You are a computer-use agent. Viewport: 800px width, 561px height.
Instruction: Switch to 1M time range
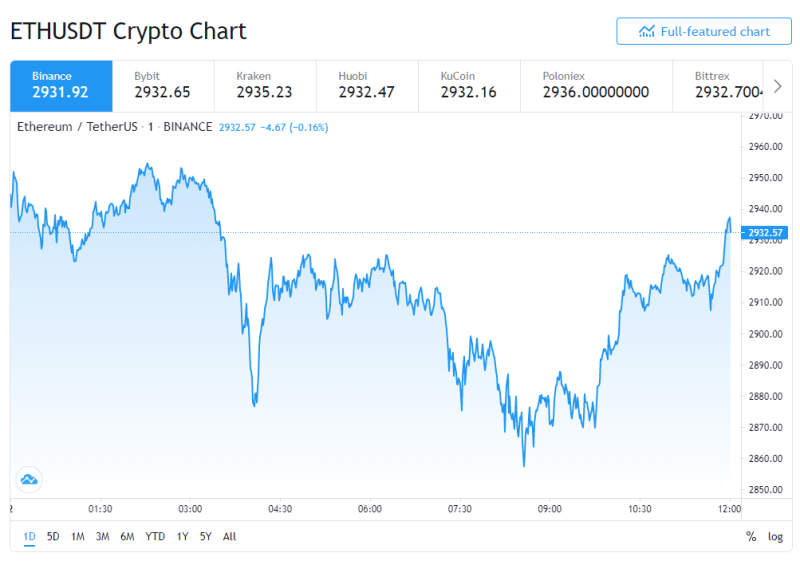pos(78,537)
